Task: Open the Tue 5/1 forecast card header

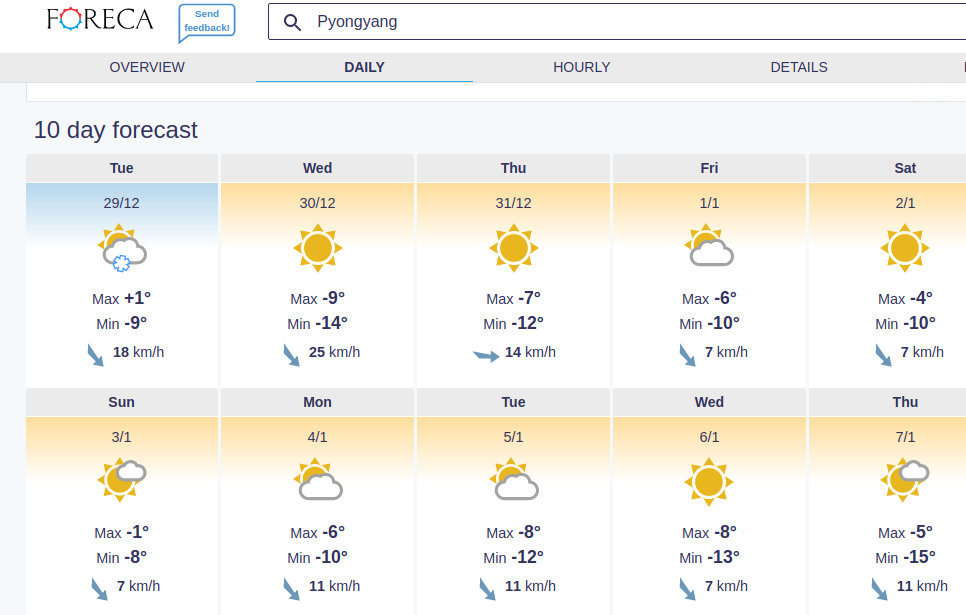Action: pyautogui.click(x=513, y=402)
